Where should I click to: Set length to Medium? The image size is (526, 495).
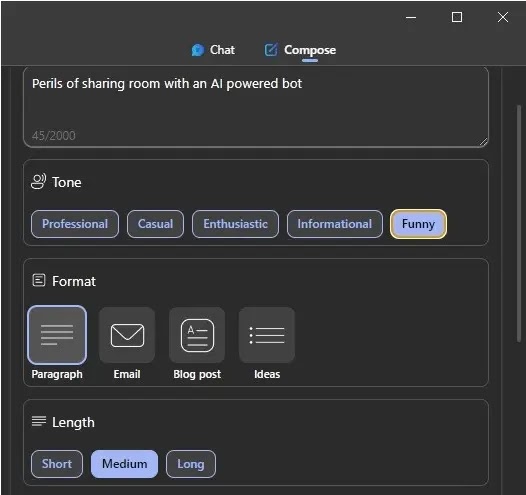(124, 464)
